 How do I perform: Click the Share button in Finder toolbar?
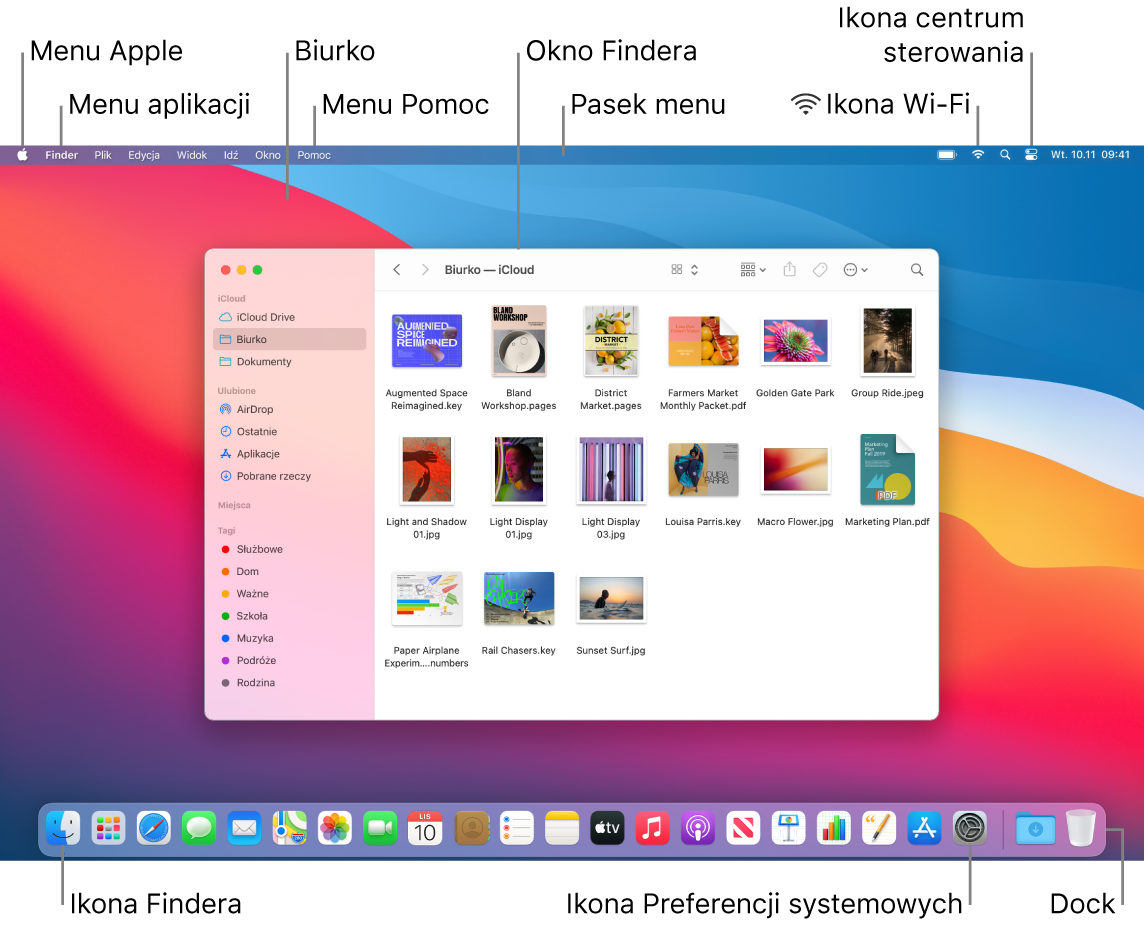[x=789, y=269]
